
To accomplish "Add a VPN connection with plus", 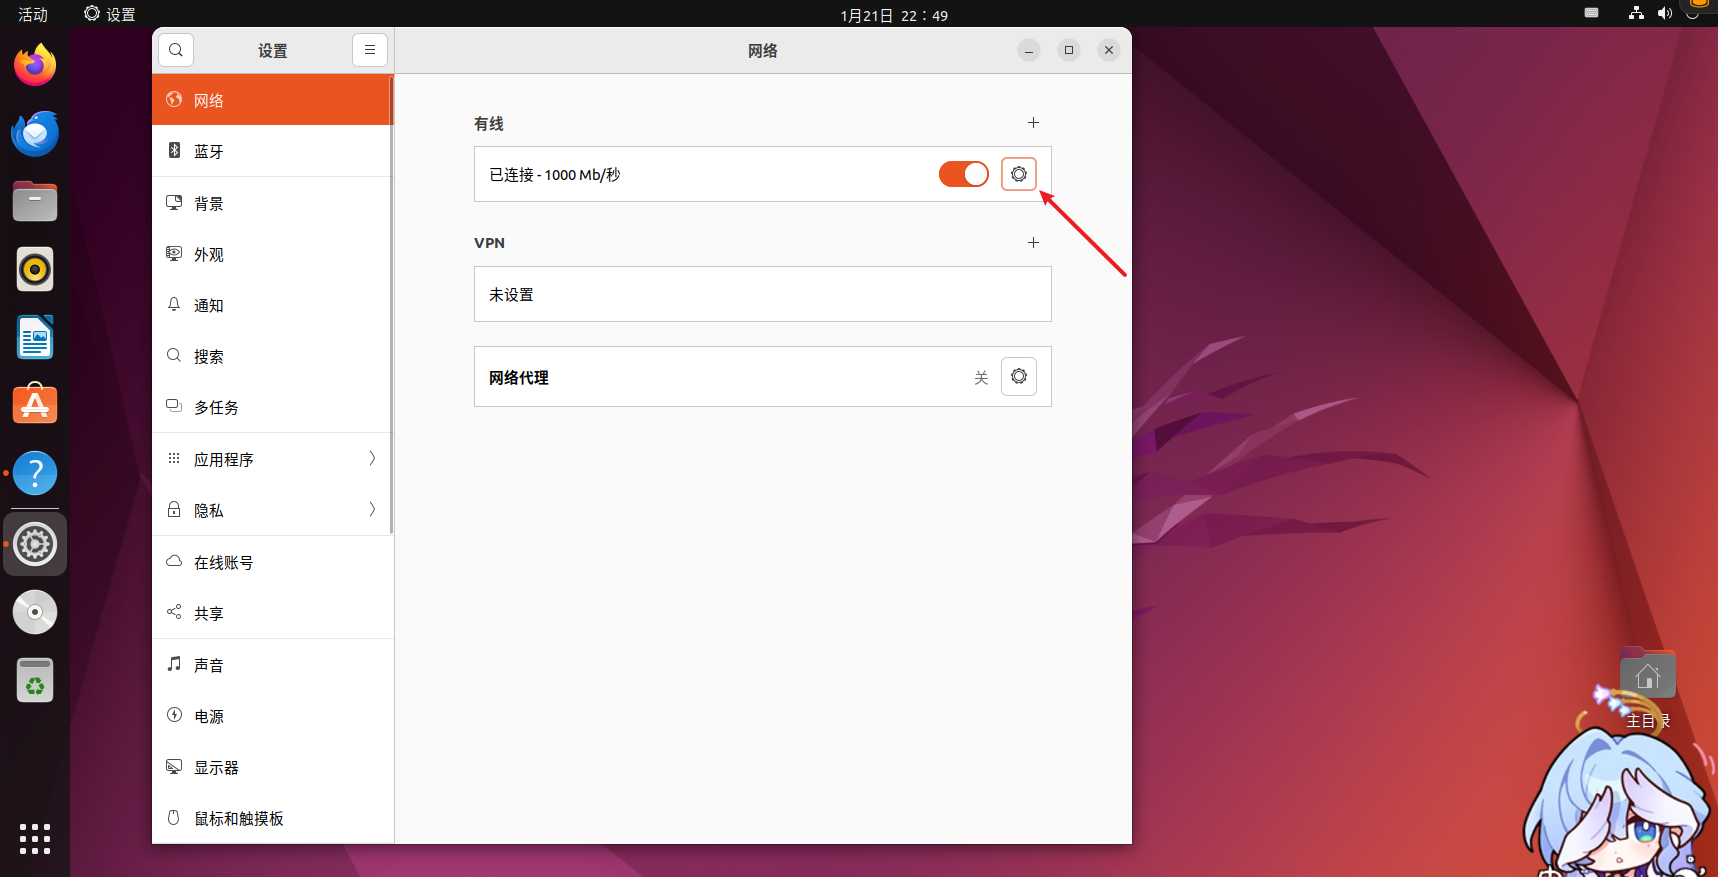I will [1033, 243].
